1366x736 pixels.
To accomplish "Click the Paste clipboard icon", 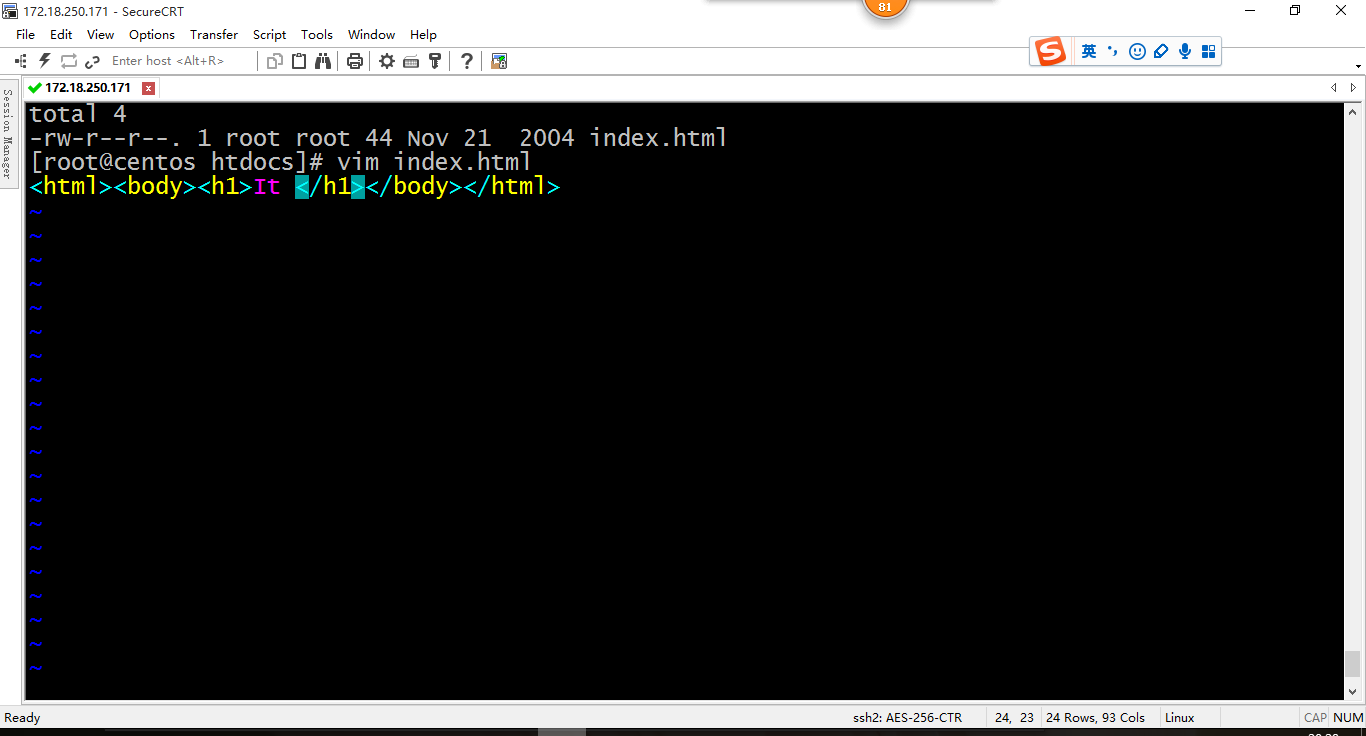I will 299,61.
